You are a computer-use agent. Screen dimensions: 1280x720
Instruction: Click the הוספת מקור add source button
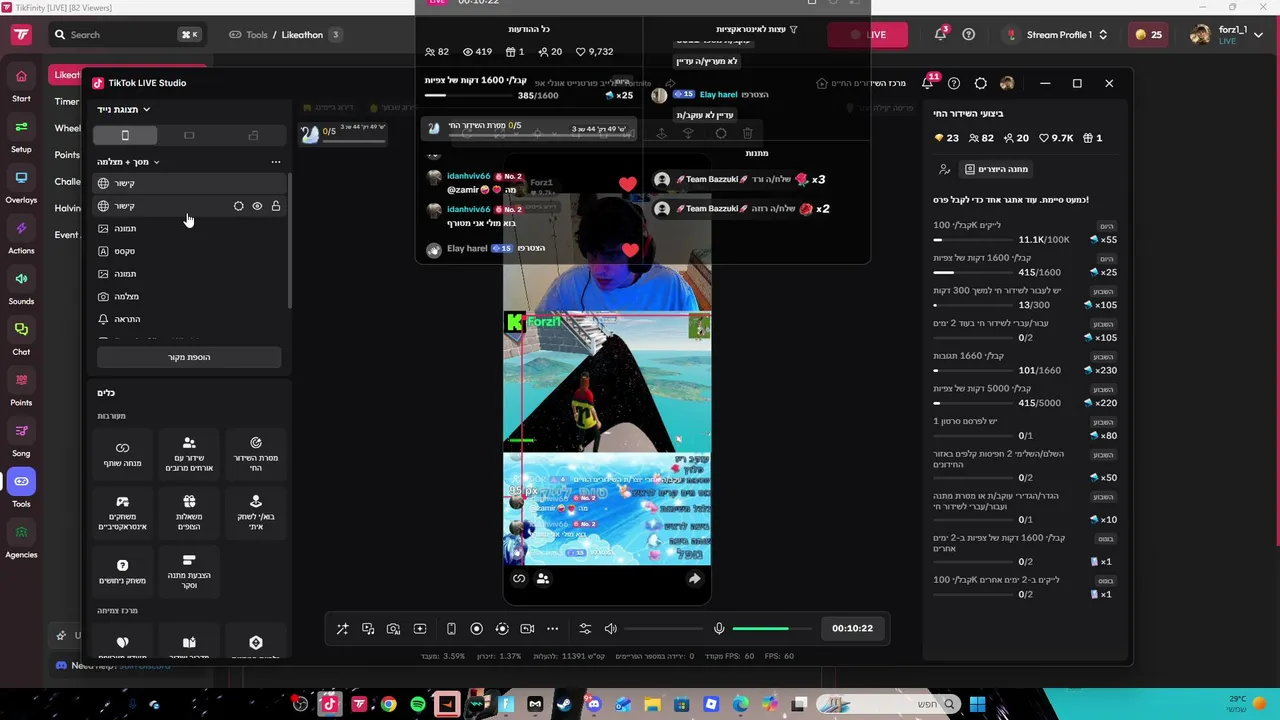189,357
